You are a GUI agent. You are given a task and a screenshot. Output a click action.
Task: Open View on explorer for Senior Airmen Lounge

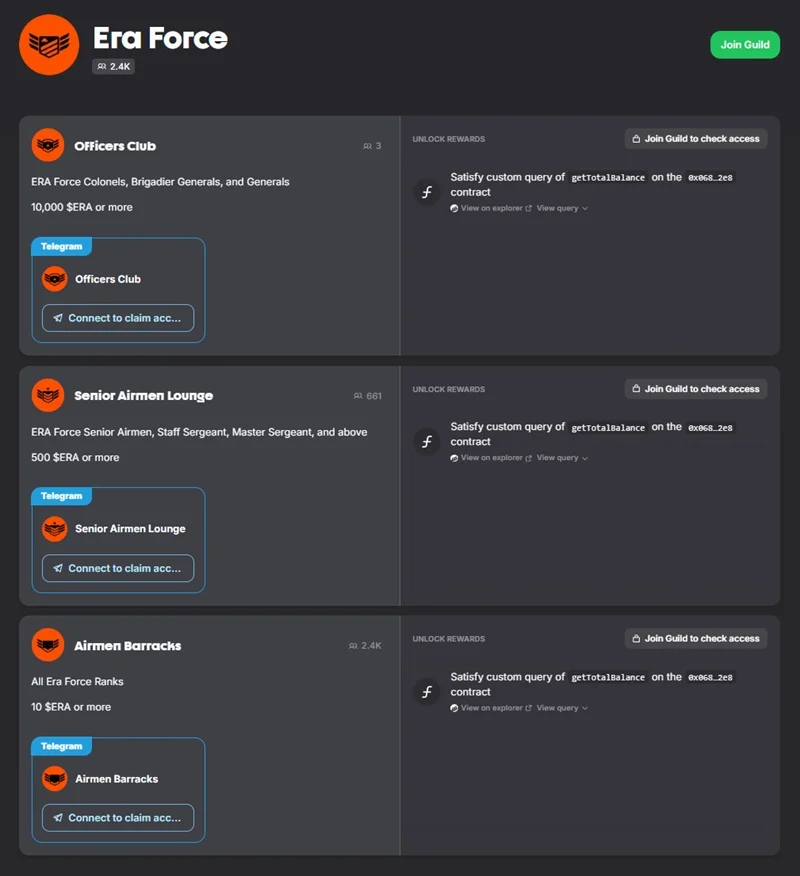491,458
